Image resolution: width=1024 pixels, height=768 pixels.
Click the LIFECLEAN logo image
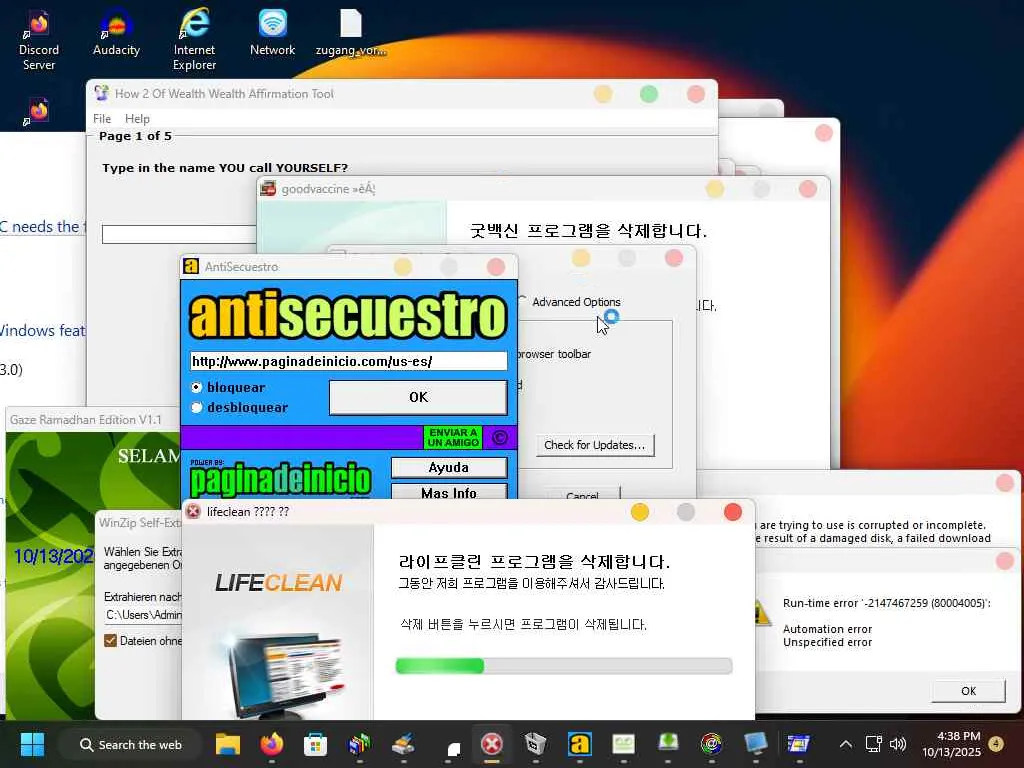[x=278, y=583]
